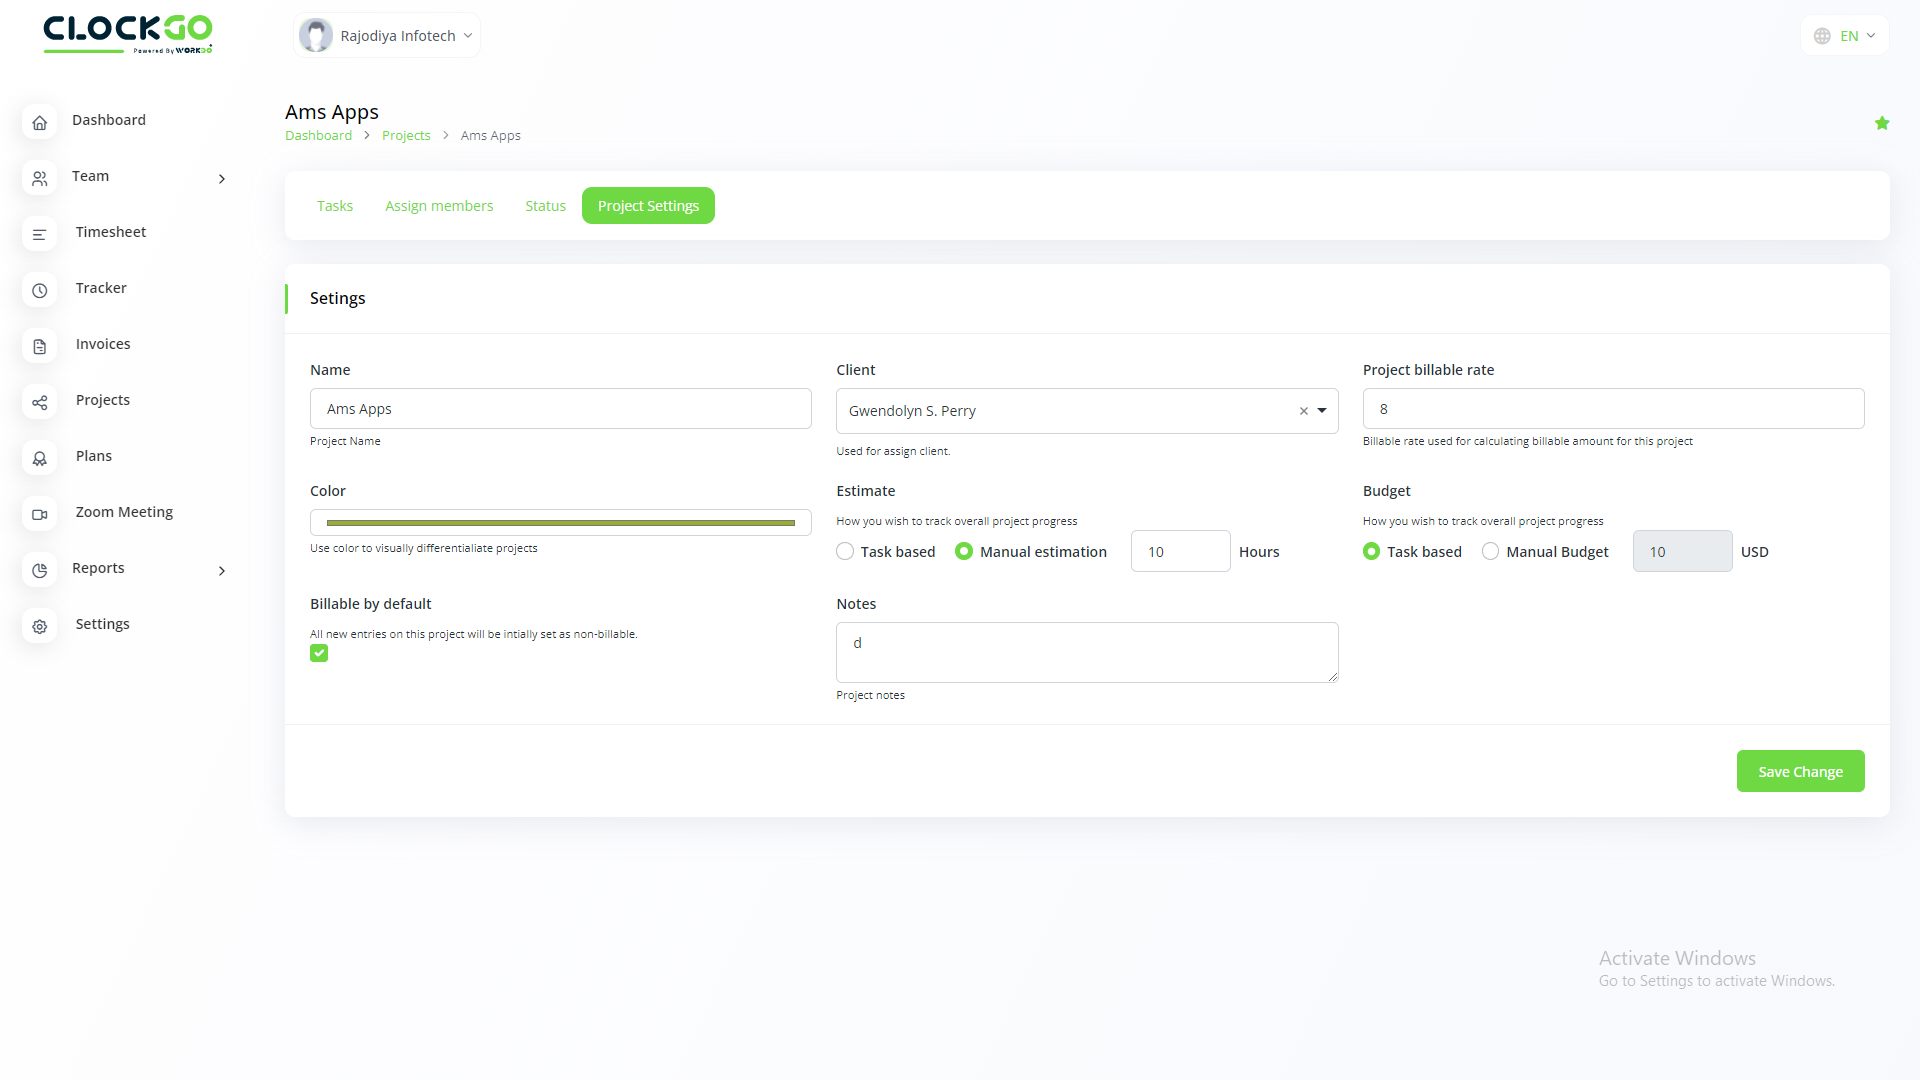Open the Tasks tab

335,206
